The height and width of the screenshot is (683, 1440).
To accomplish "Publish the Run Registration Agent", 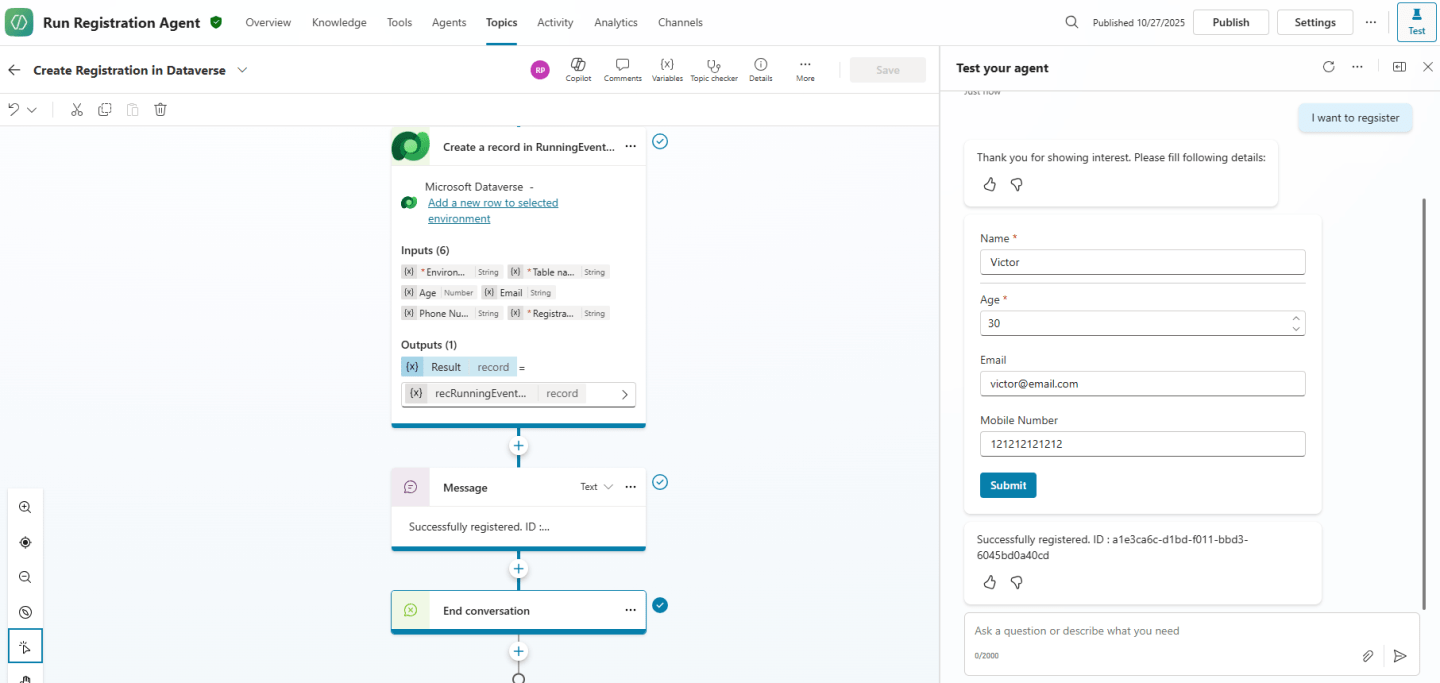I will click(x=1230, y=21).
